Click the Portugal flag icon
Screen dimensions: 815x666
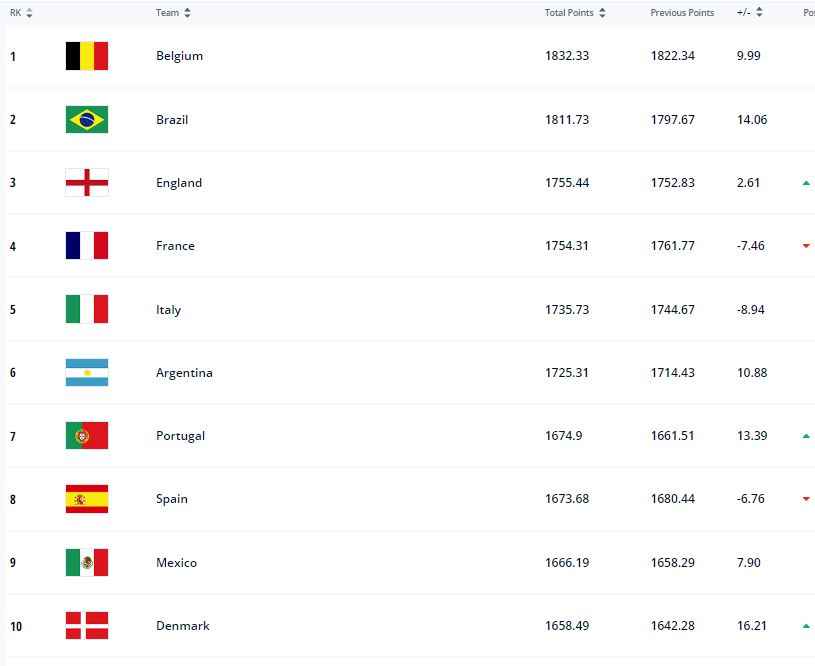tap(87, 436)
